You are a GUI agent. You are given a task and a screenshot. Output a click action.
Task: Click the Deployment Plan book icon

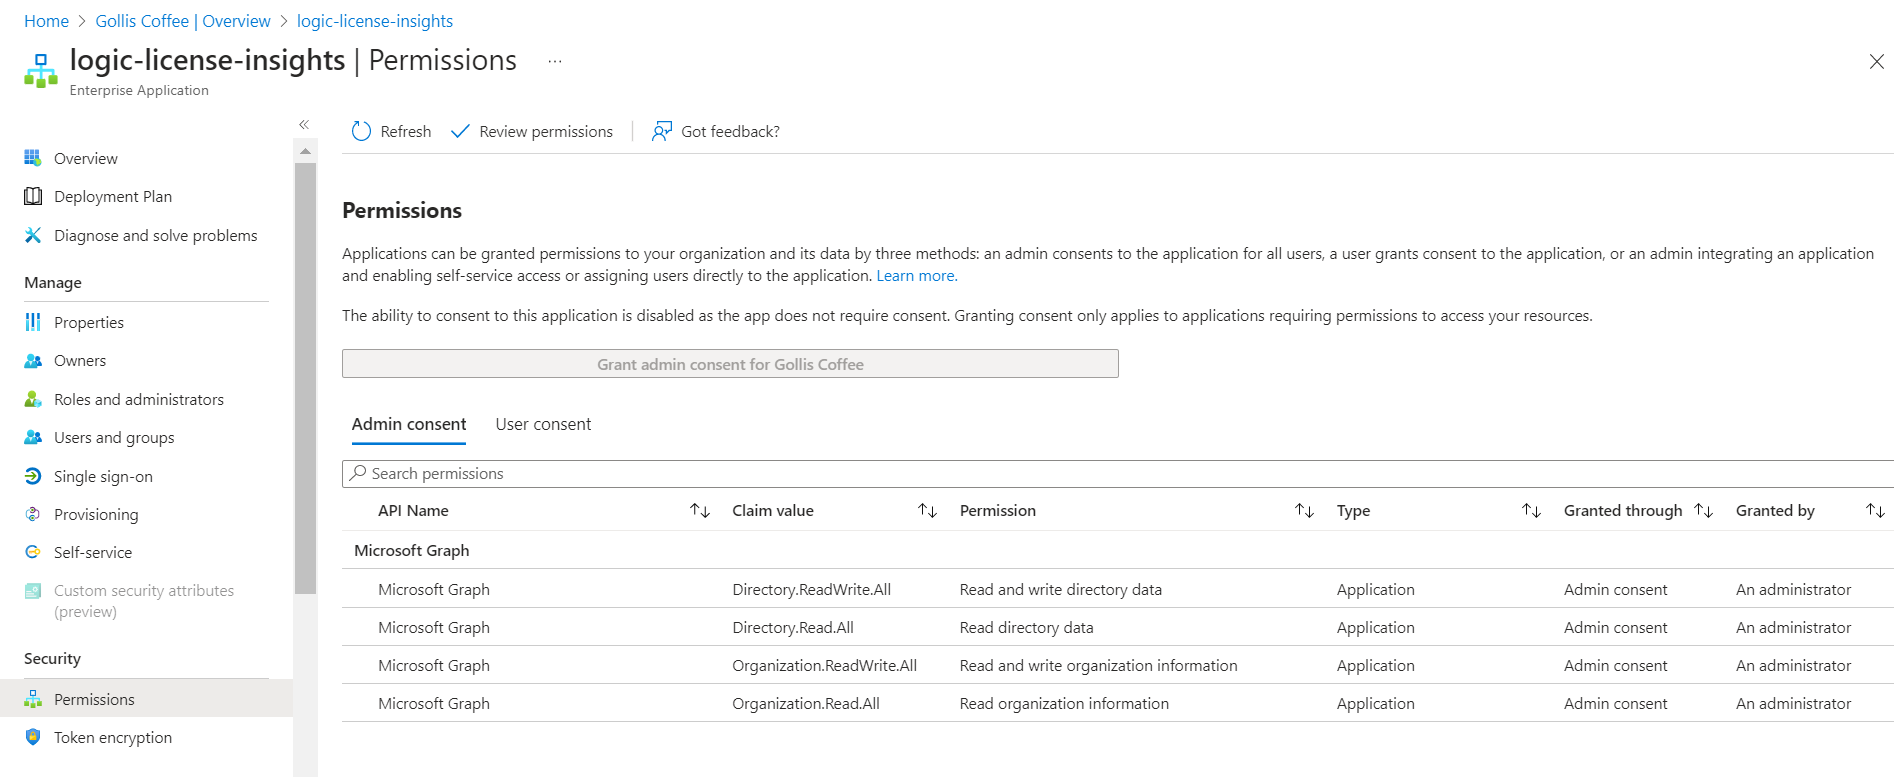(x=33, y=196)
